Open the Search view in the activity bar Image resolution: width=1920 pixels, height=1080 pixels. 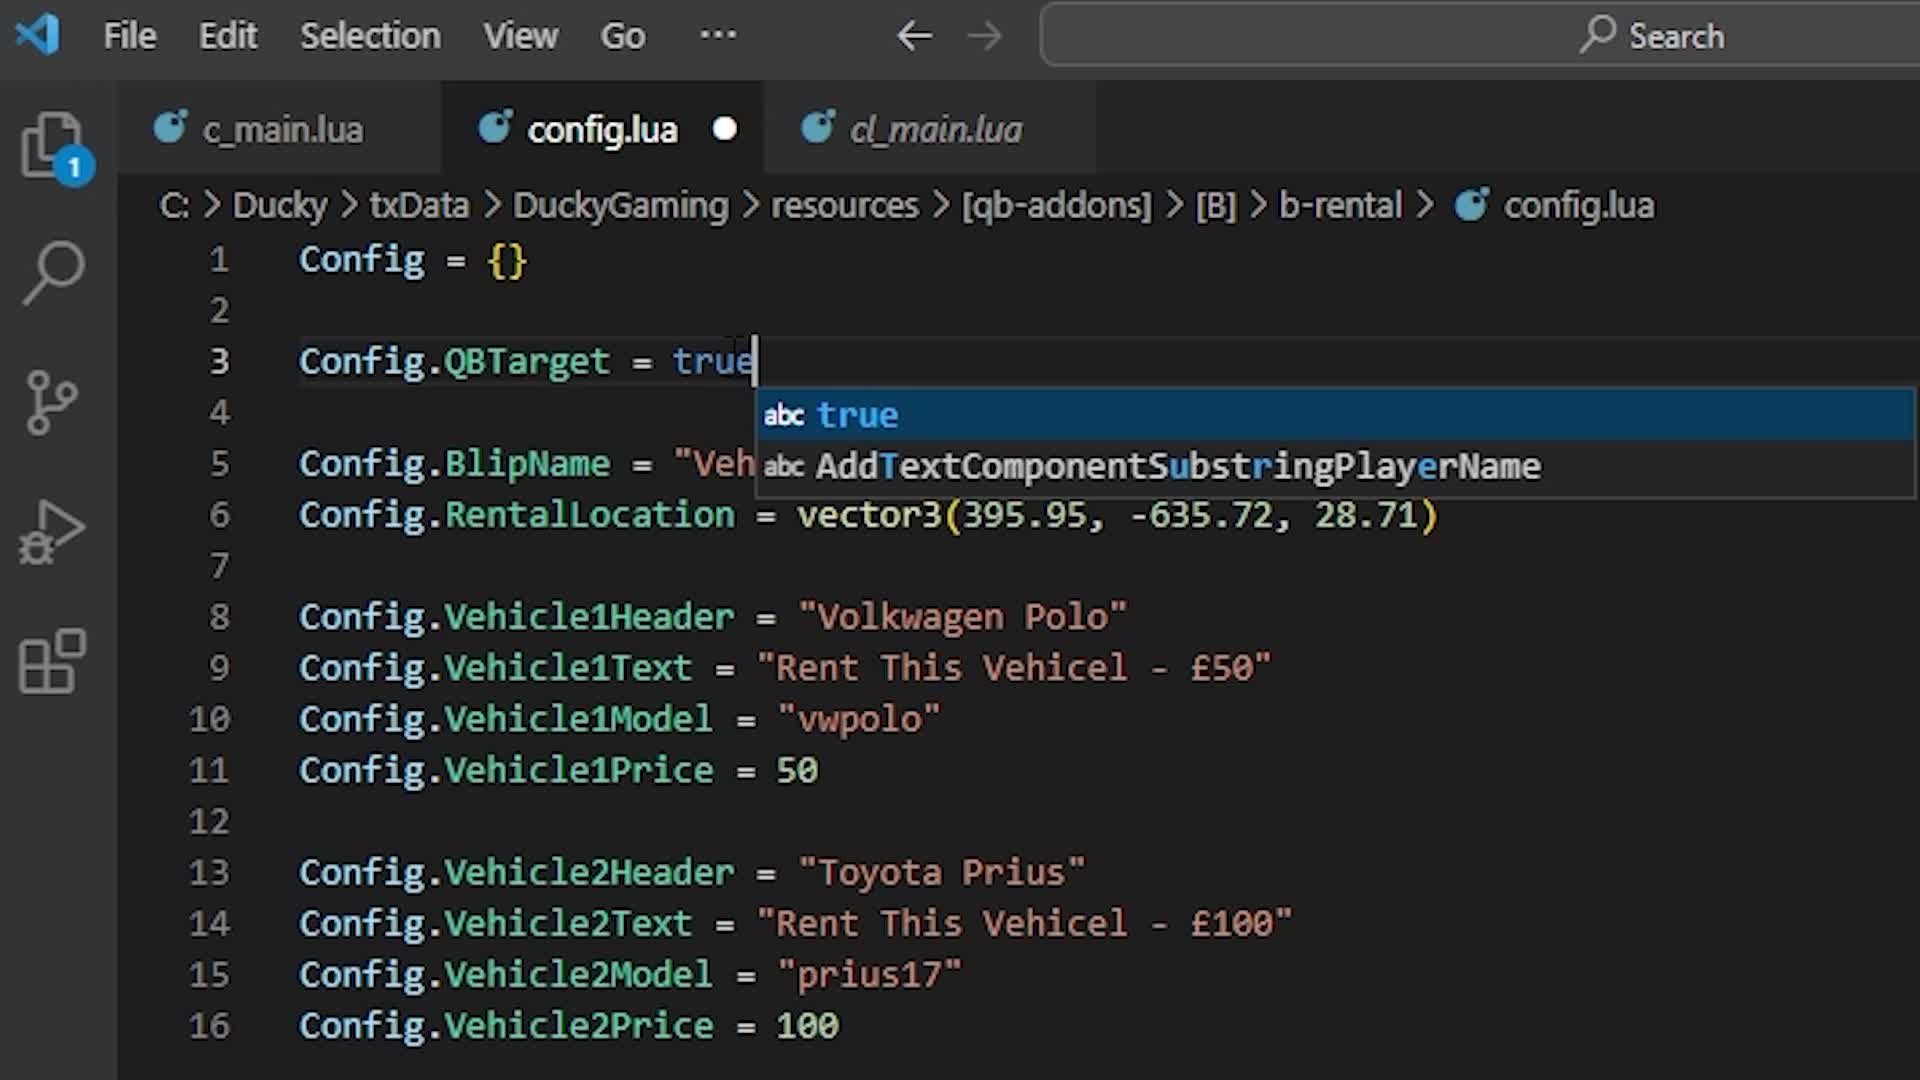click(x=52, y=272)
